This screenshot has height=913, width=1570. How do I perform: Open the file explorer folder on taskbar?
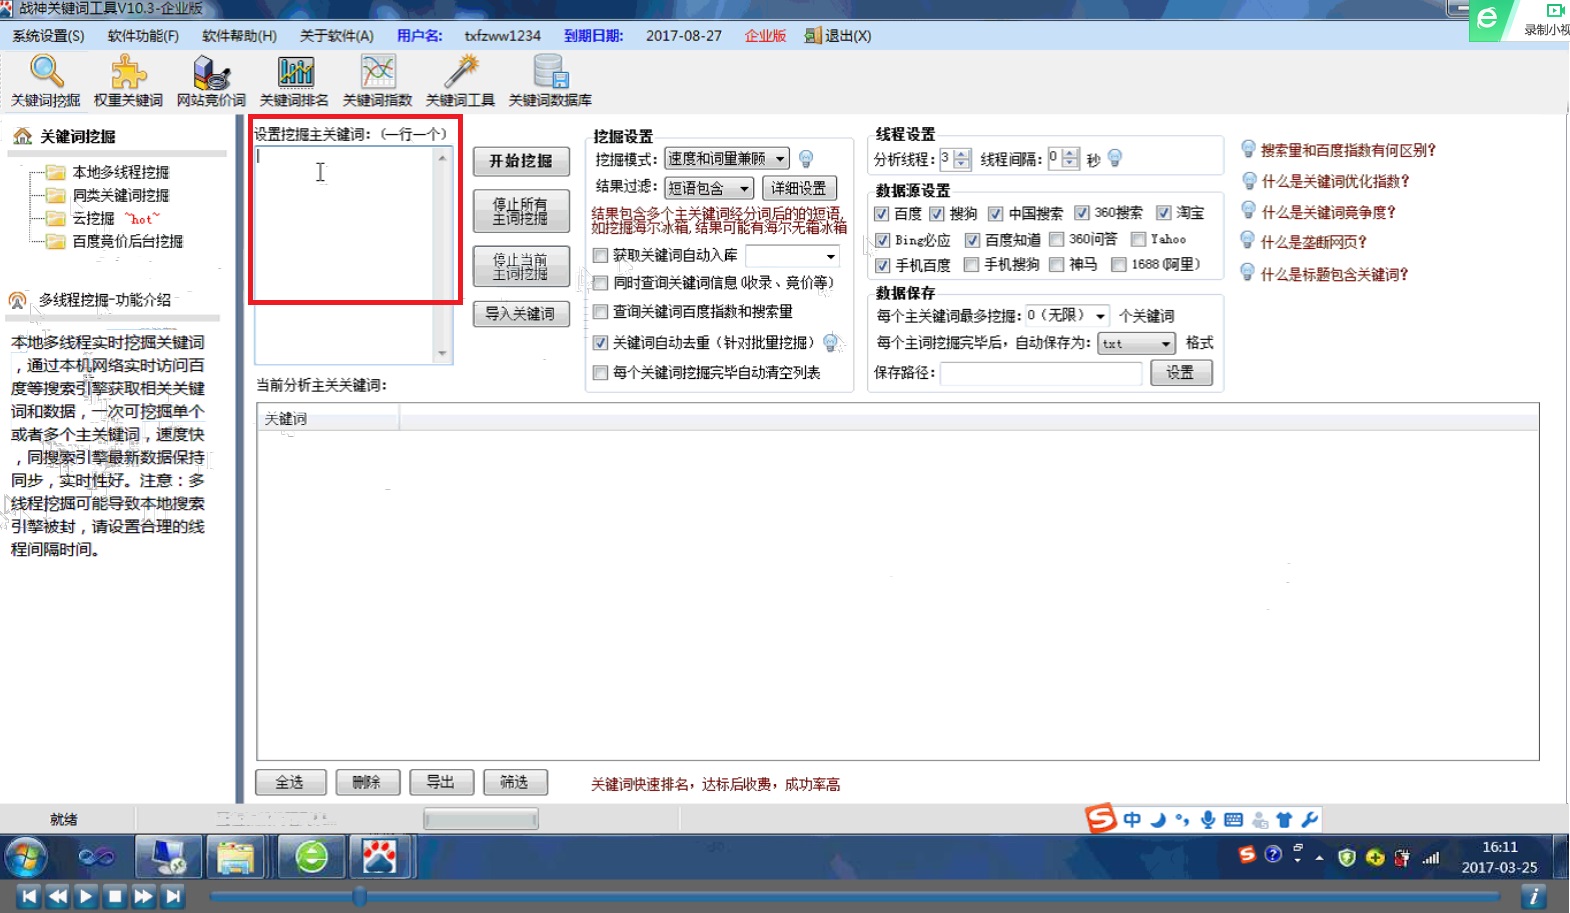point(235,857)
